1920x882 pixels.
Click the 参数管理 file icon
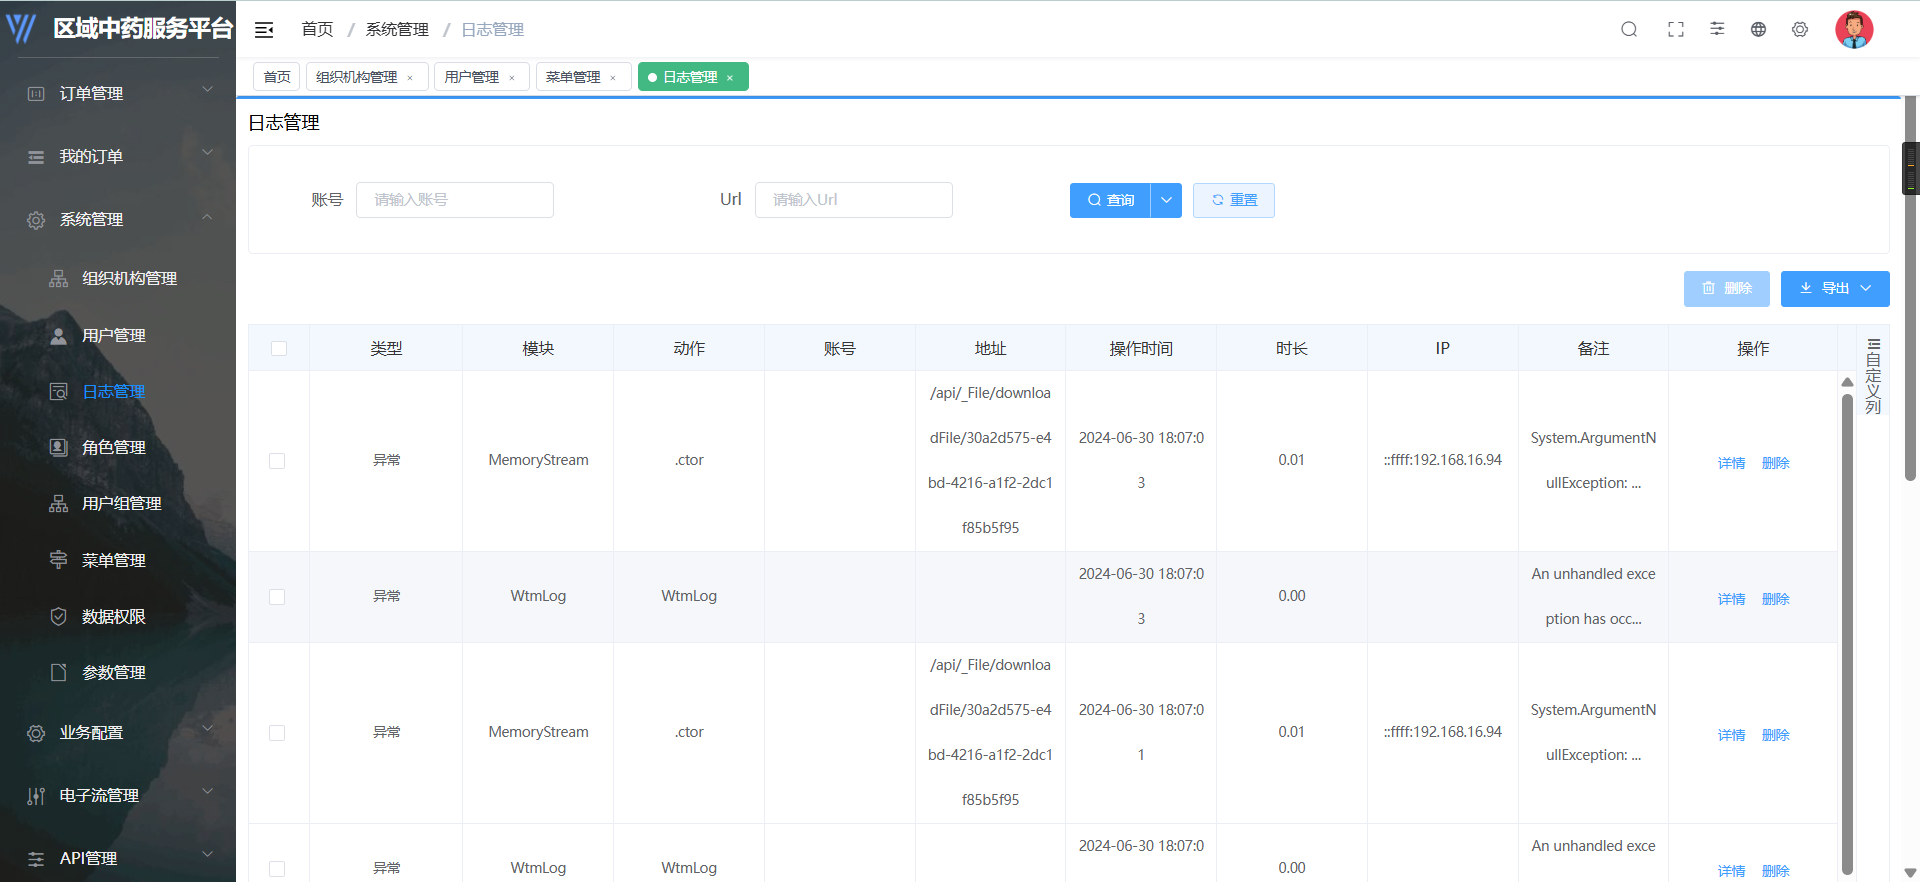[59, 672]
